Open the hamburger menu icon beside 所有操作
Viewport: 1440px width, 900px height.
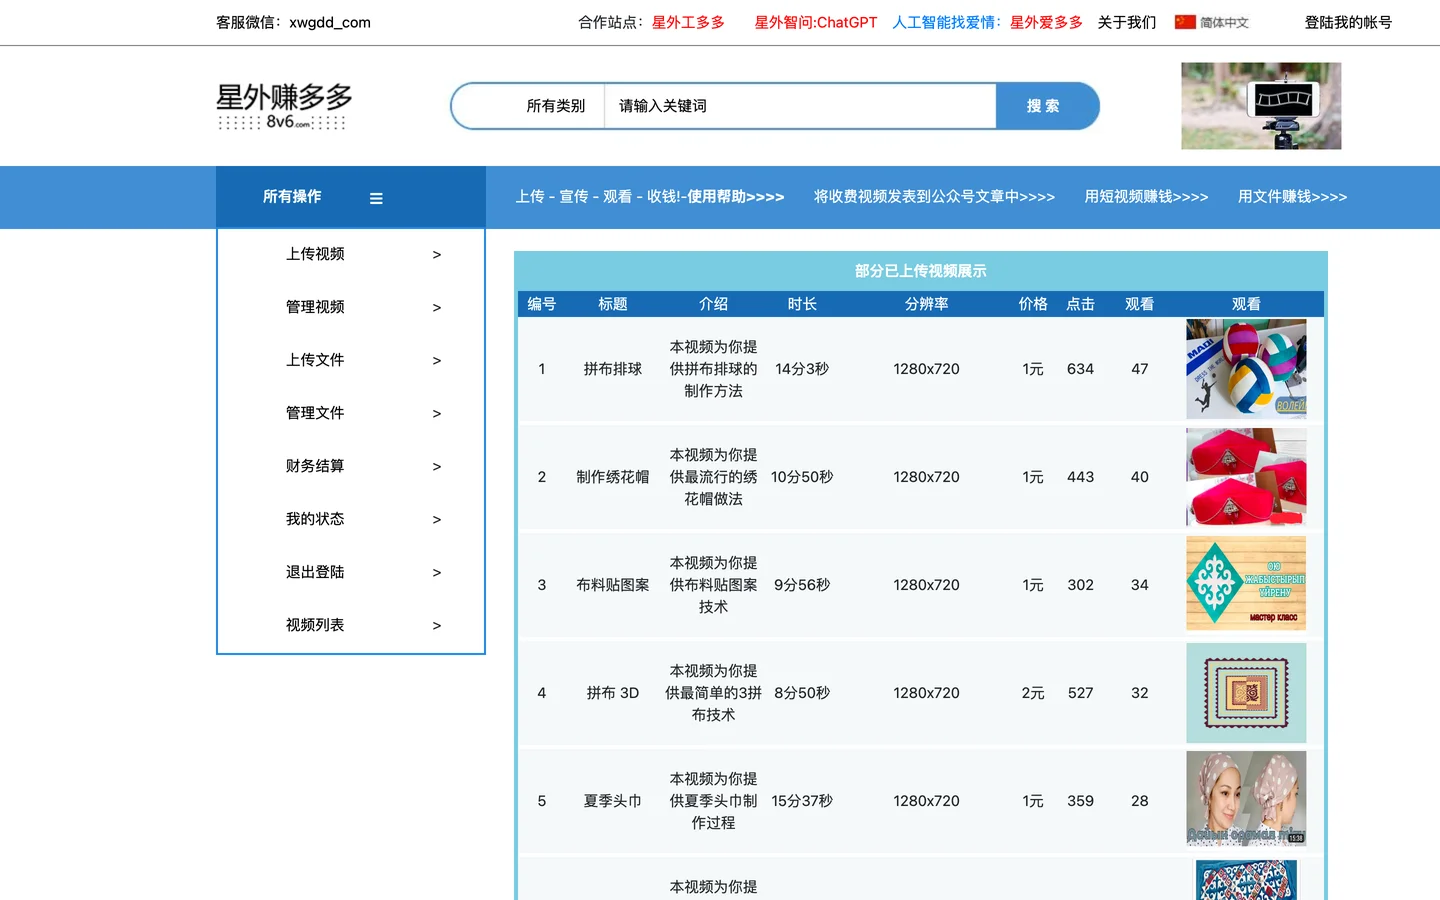pos(376,198)
